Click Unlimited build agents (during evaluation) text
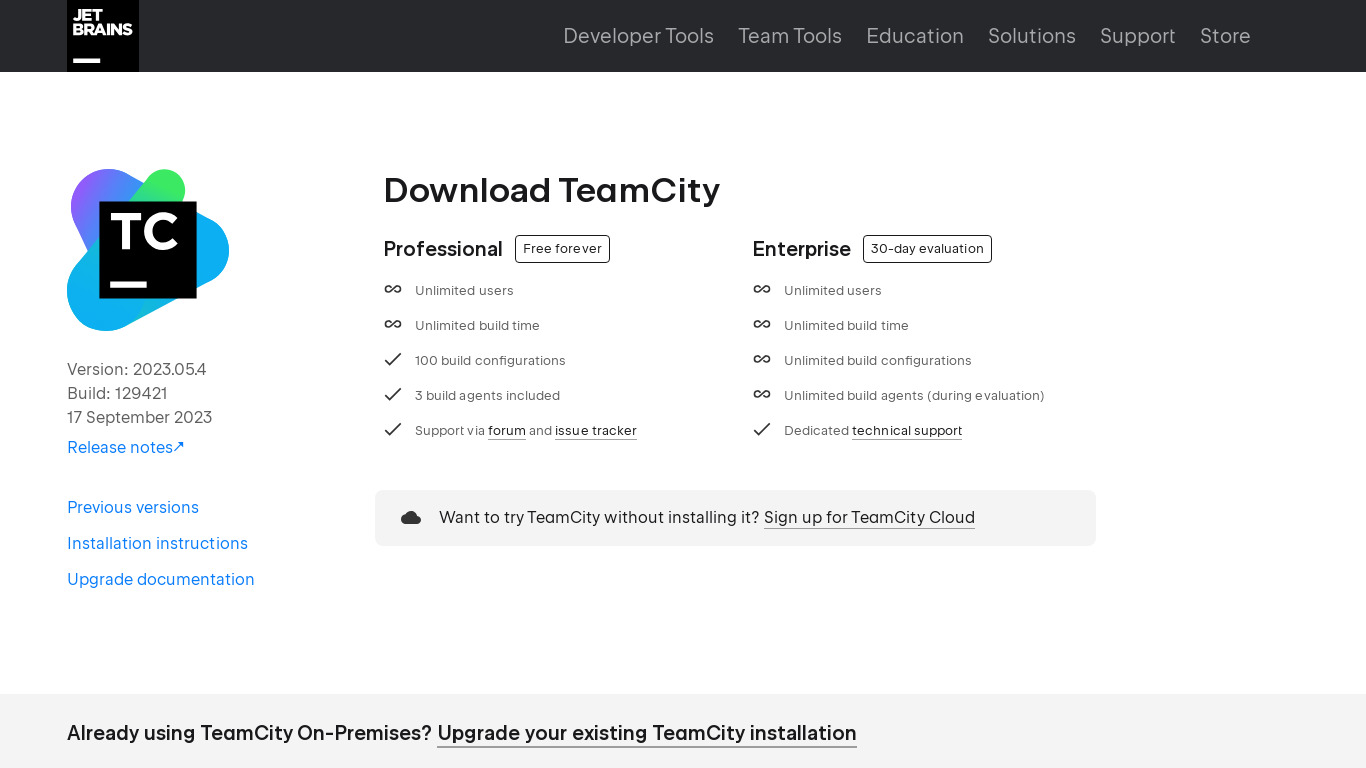Viewport: 1366px width, 768px height. click(914, 395)
